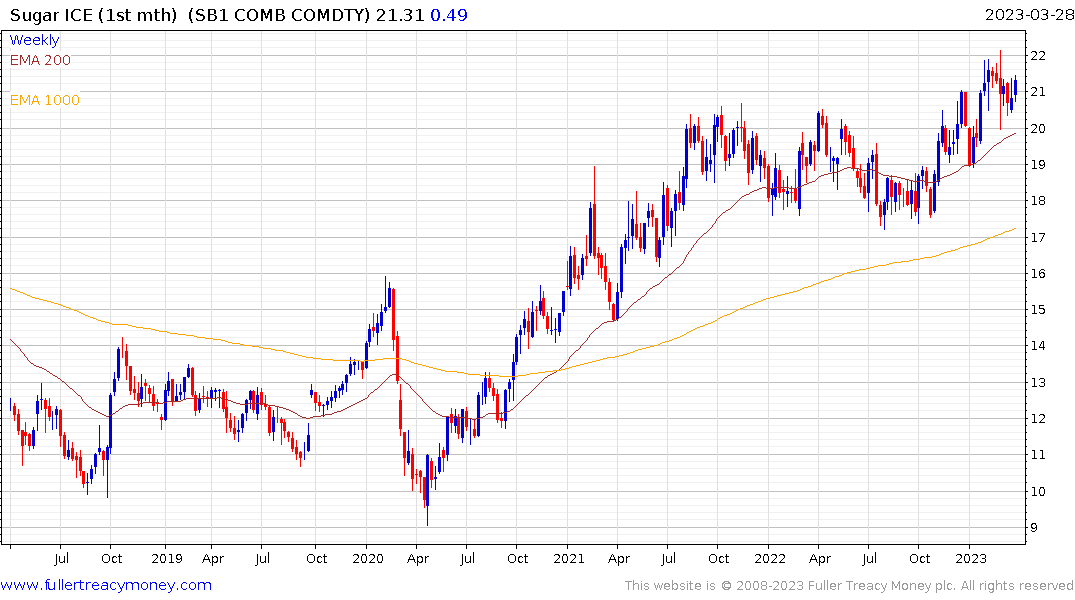Viewport: 1075px width, 600px height.
Task: Click the y-axis price label 9
Action: [x=1034, y=527]
